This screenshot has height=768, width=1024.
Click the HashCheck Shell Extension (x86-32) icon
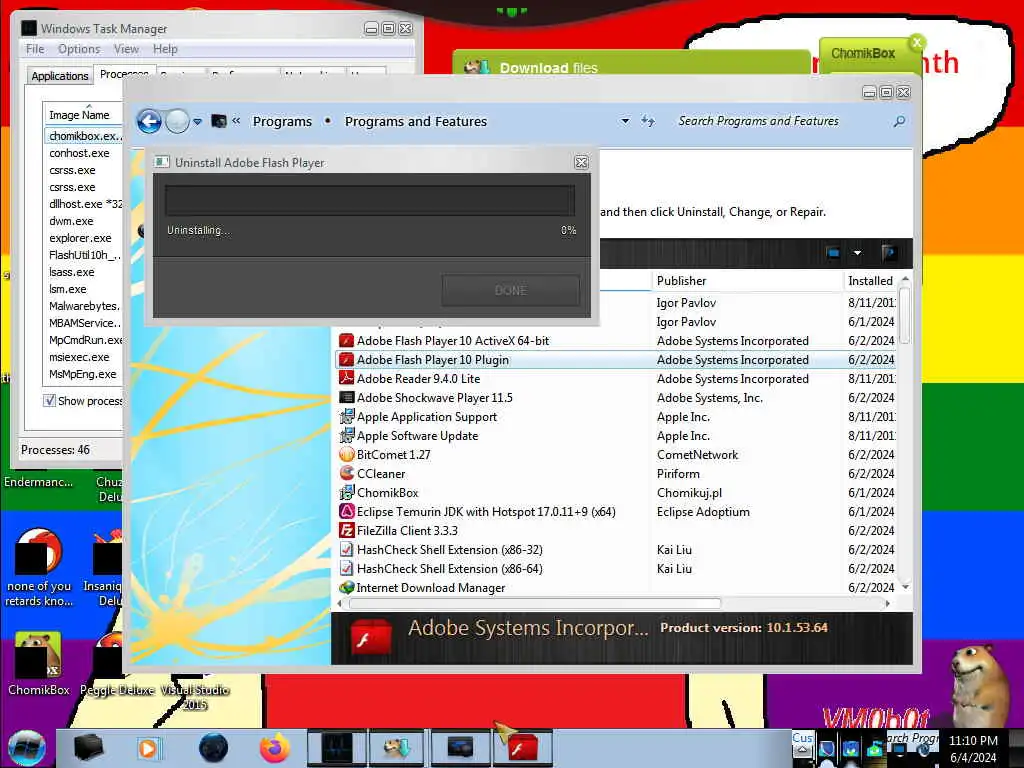[x=346, y=550]
